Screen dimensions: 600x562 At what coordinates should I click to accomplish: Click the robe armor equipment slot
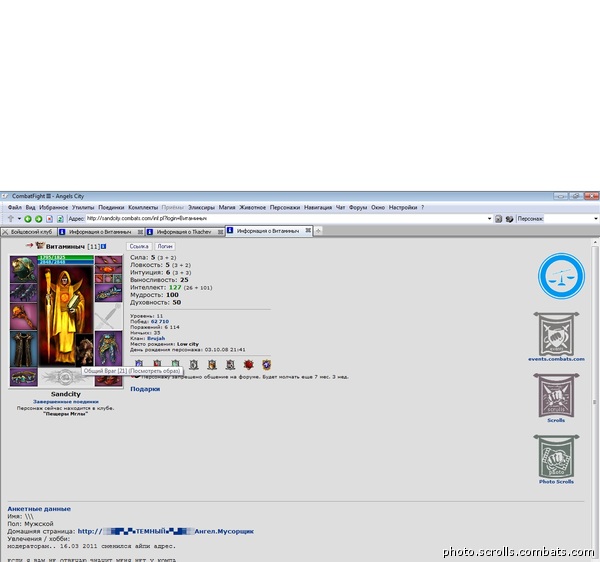coord(23,349)
